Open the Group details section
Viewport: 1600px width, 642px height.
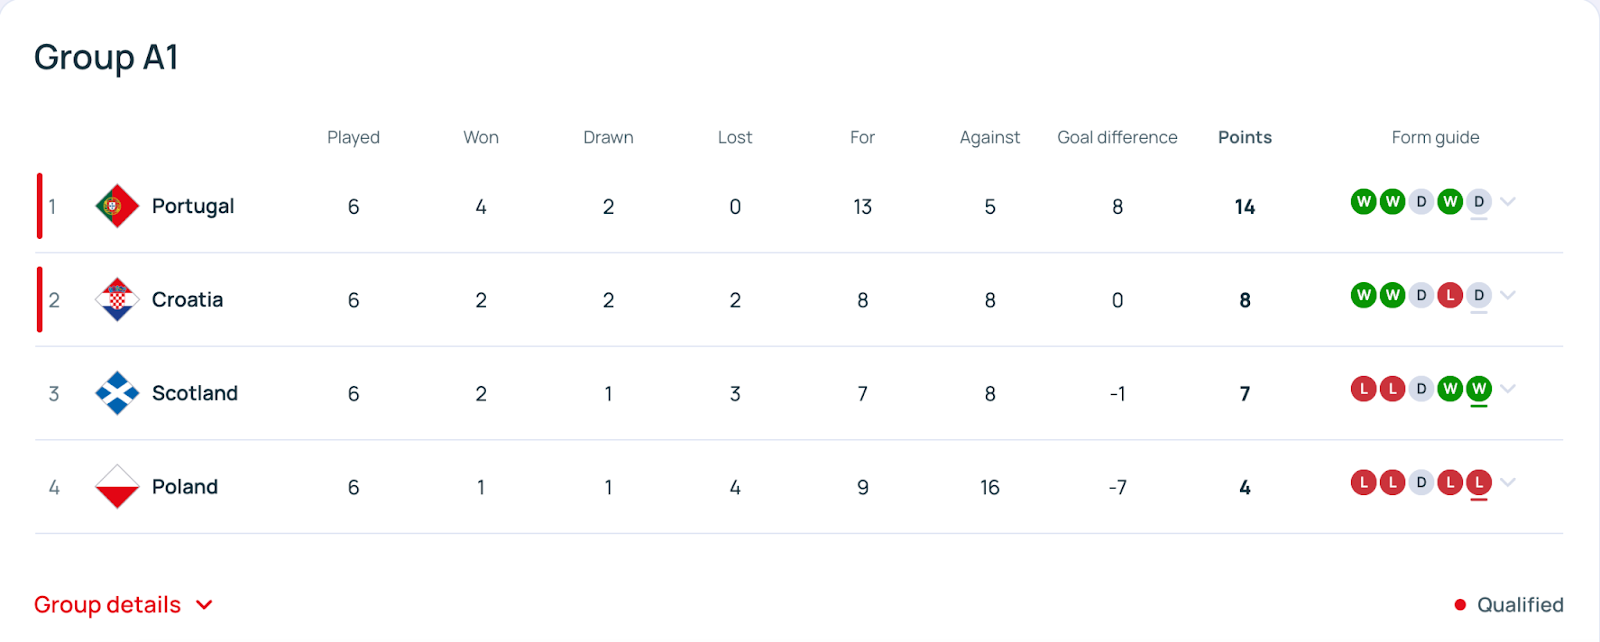124,605
